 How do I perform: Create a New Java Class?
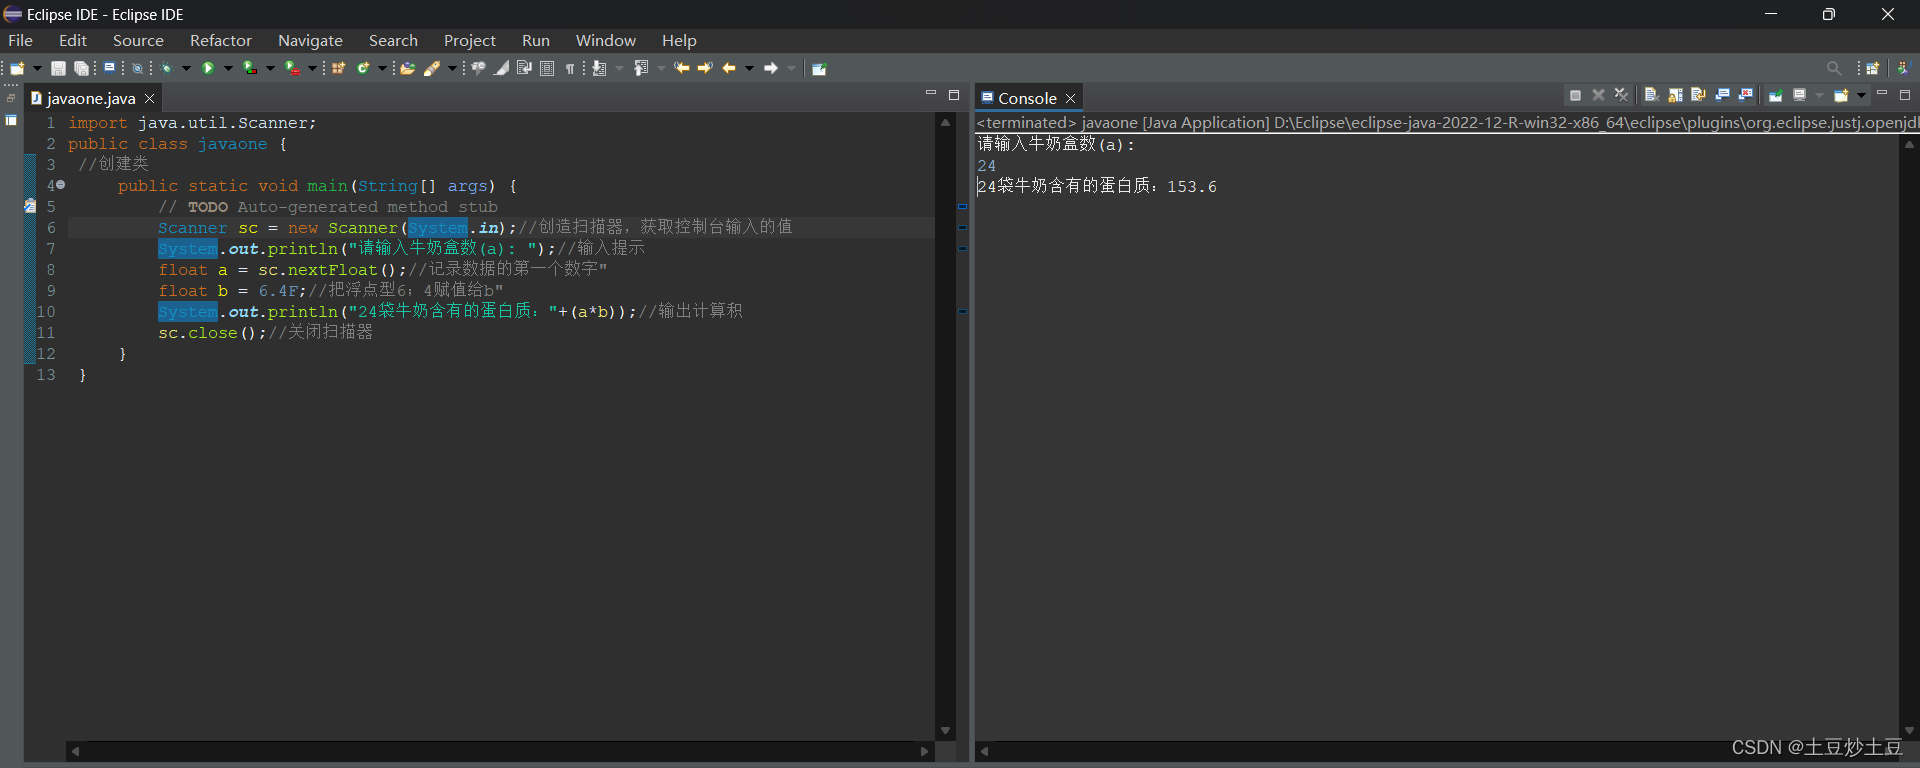362,68
